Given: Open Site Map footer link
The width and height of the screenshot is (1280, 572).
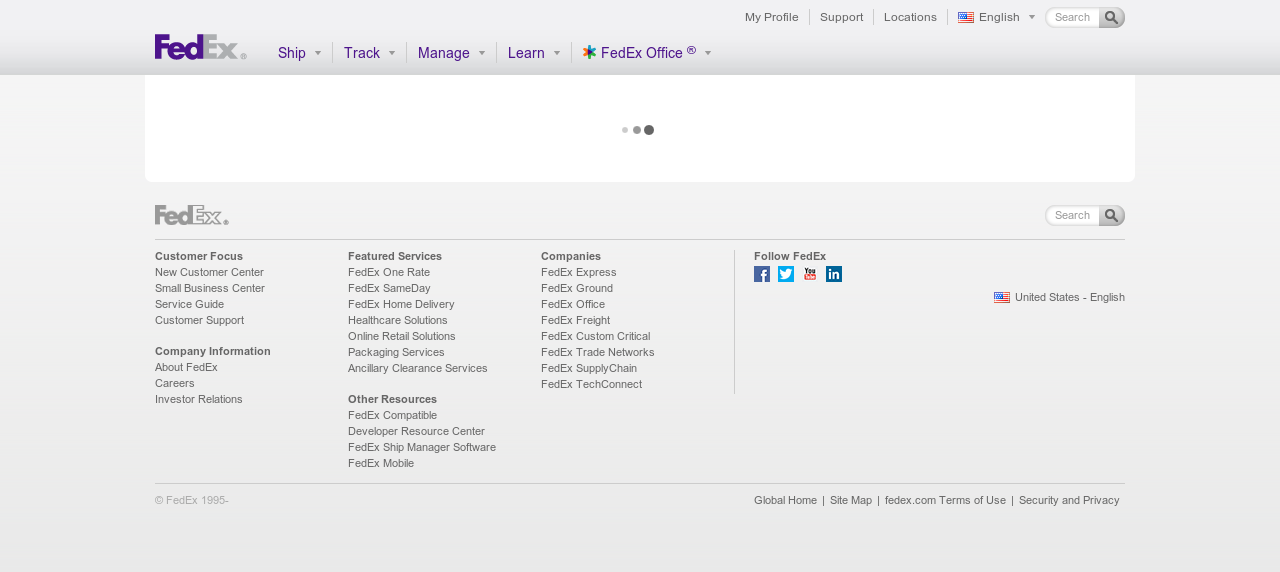Looking at the screenshot, I should (x=851, y=500).
